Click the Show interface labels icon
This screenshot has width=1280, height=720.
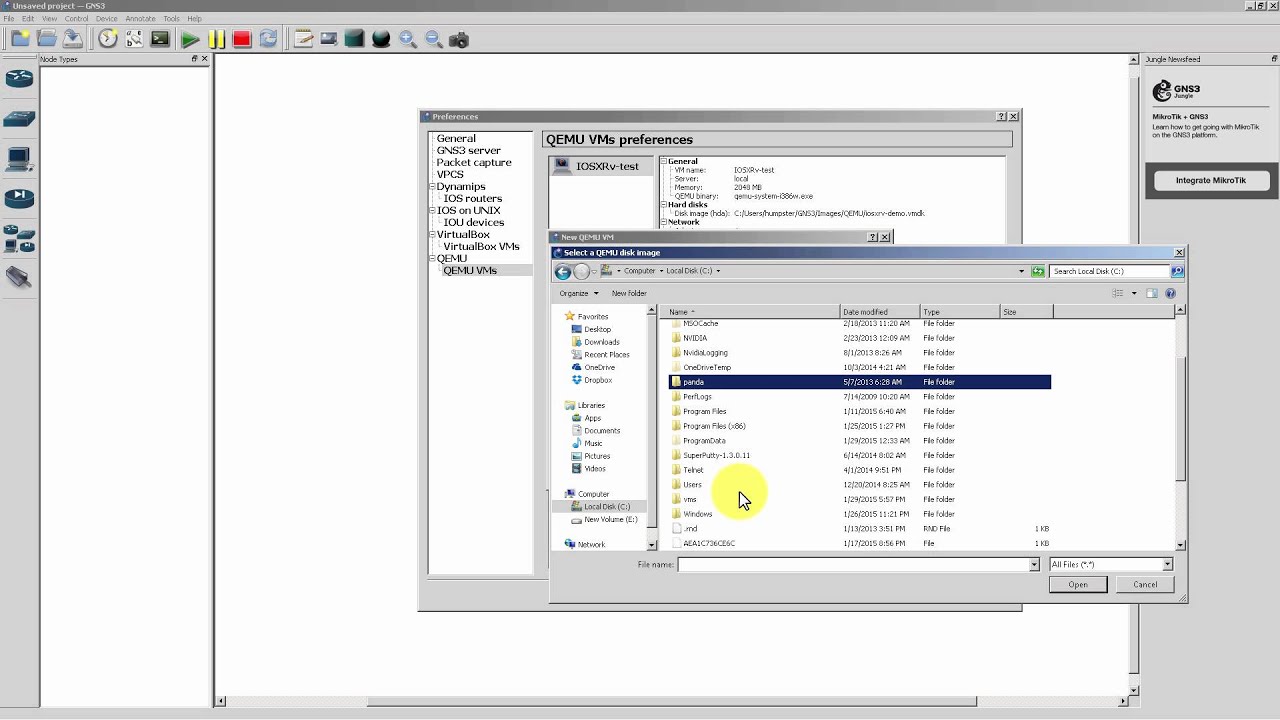pyautogui.click(x=134, y=39)
